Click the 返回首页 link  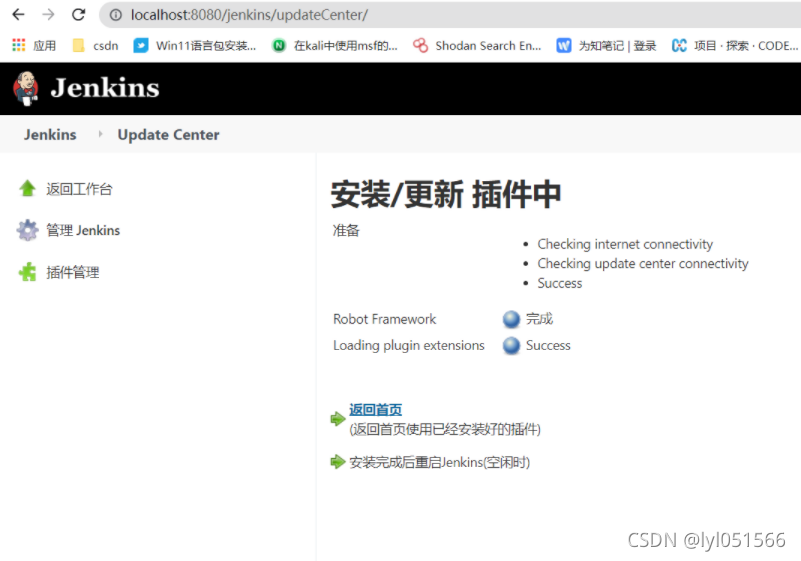(x=375, y=409)
